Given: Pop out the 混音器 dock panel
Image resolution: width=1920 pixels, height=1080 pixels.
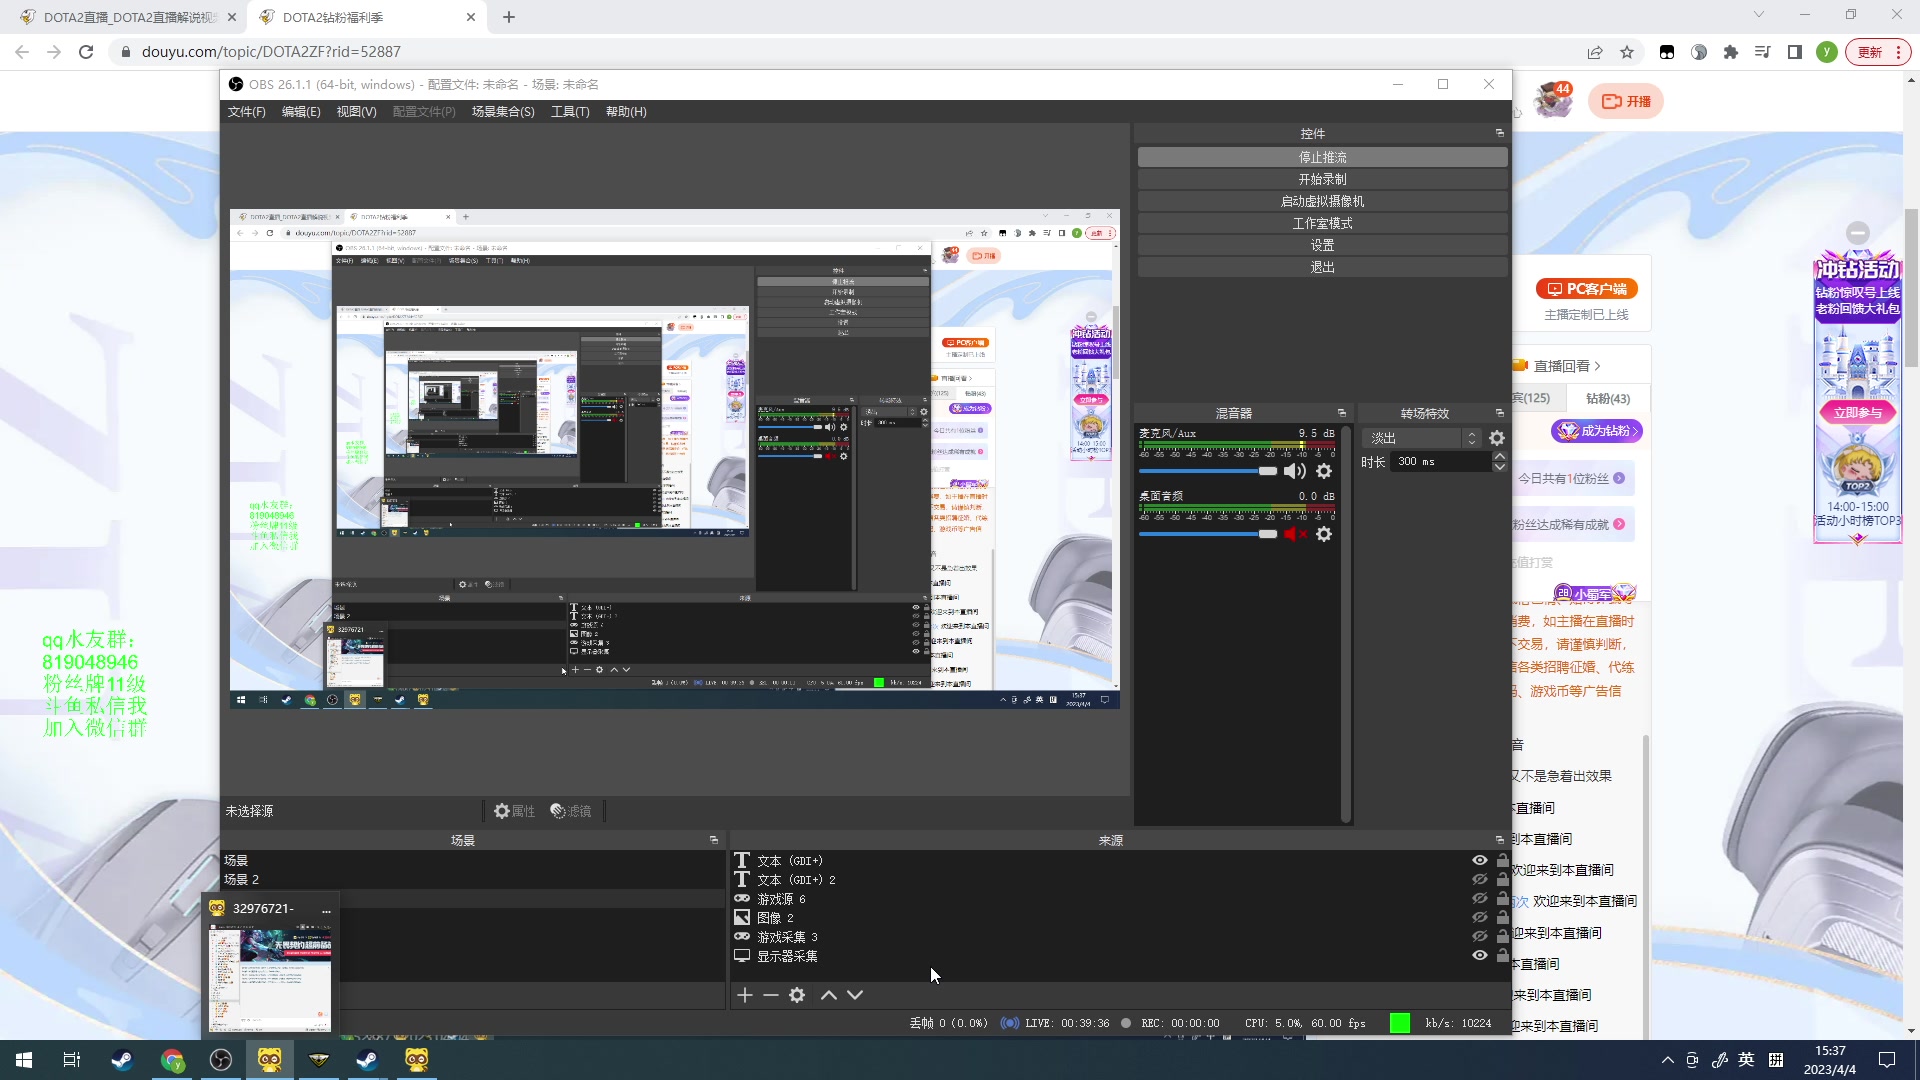Looking at the screenshot, I should (x=1342, y=413).
